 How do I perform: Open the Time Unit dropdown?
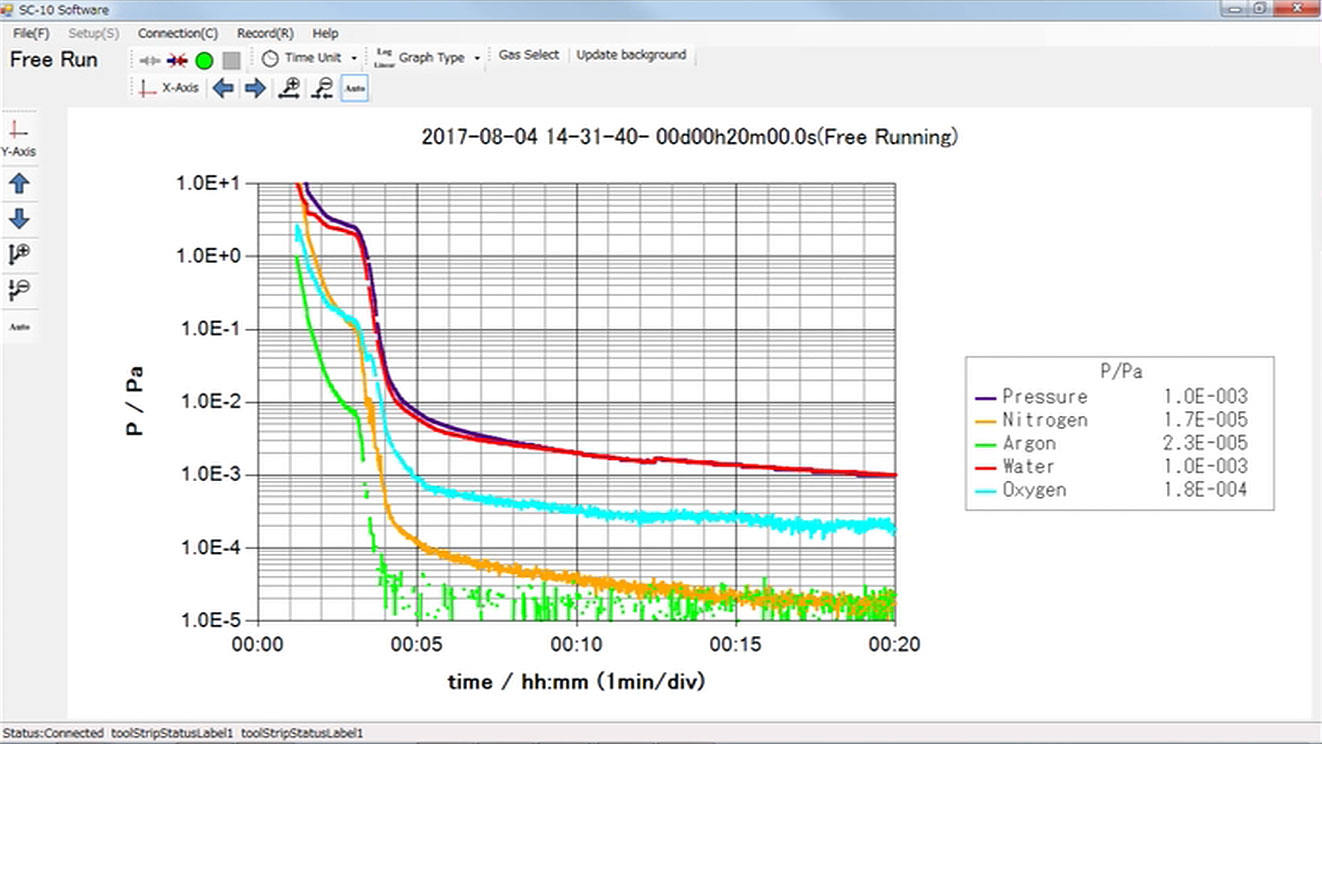[x=310, y=58]
